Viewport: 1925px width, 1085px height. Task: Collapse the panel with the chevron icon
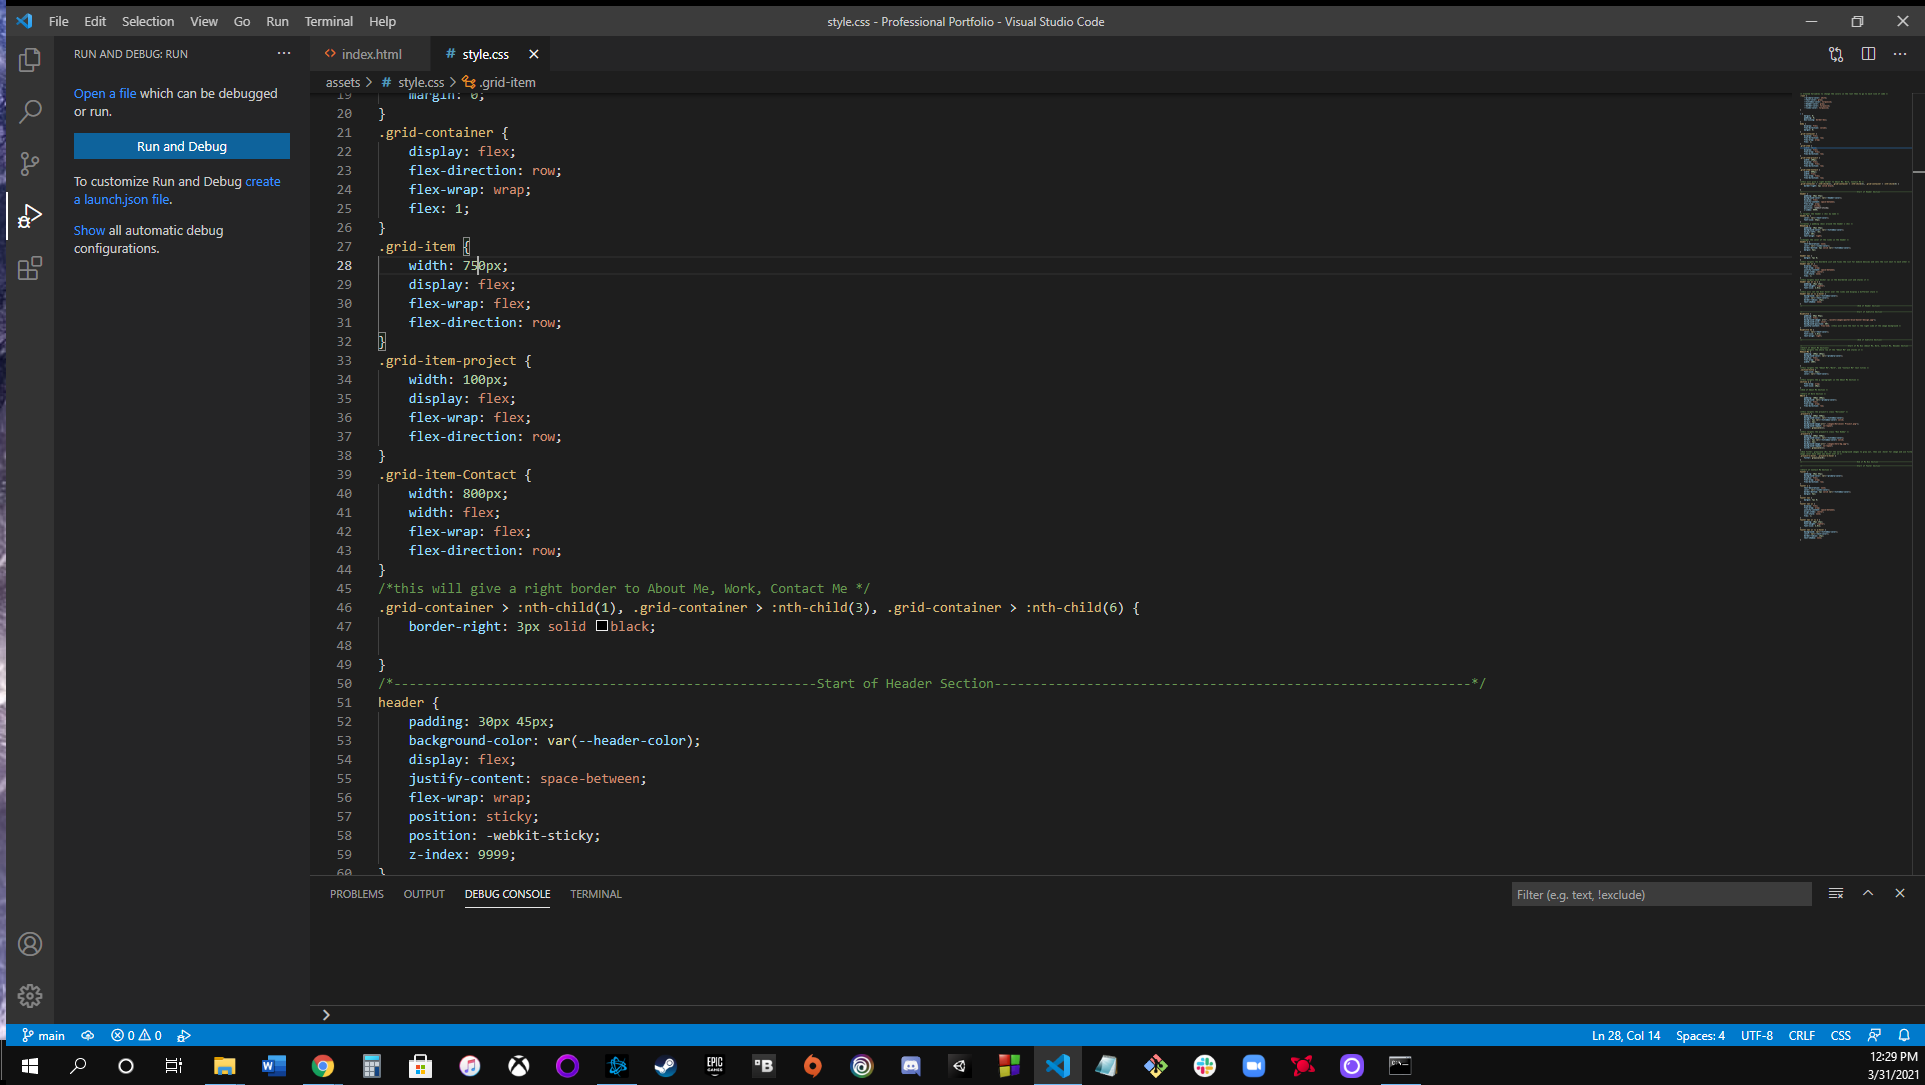[1868, 893]
